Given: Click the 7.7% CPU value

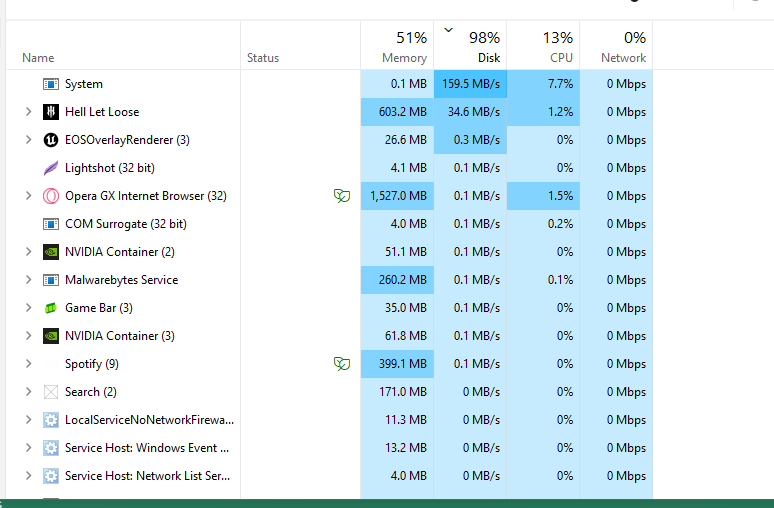Looking at the screenshot, I should pyautogui.click(x=560, y=84).
